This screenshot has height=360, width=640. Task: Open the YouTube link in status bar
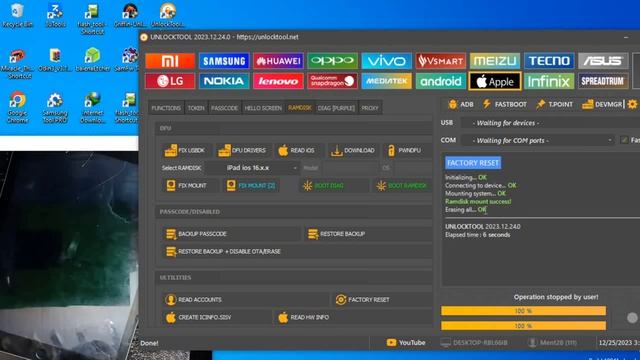406,343
